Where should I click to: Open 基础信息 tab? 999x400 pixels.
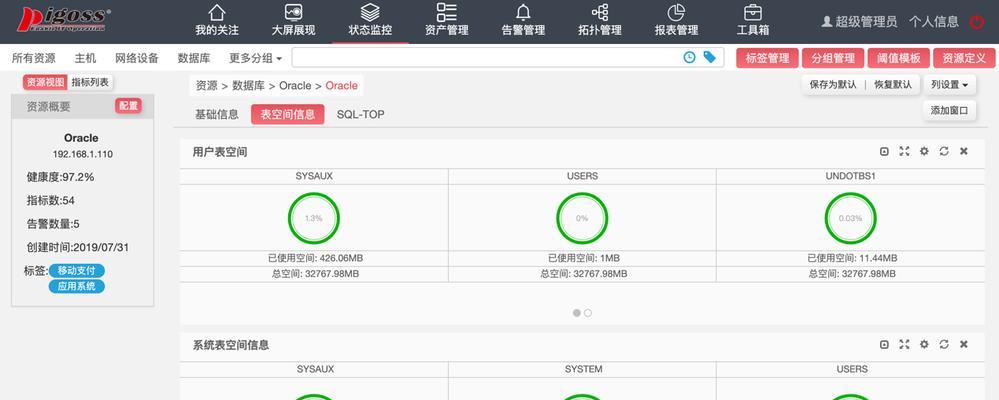pos(217,115)
